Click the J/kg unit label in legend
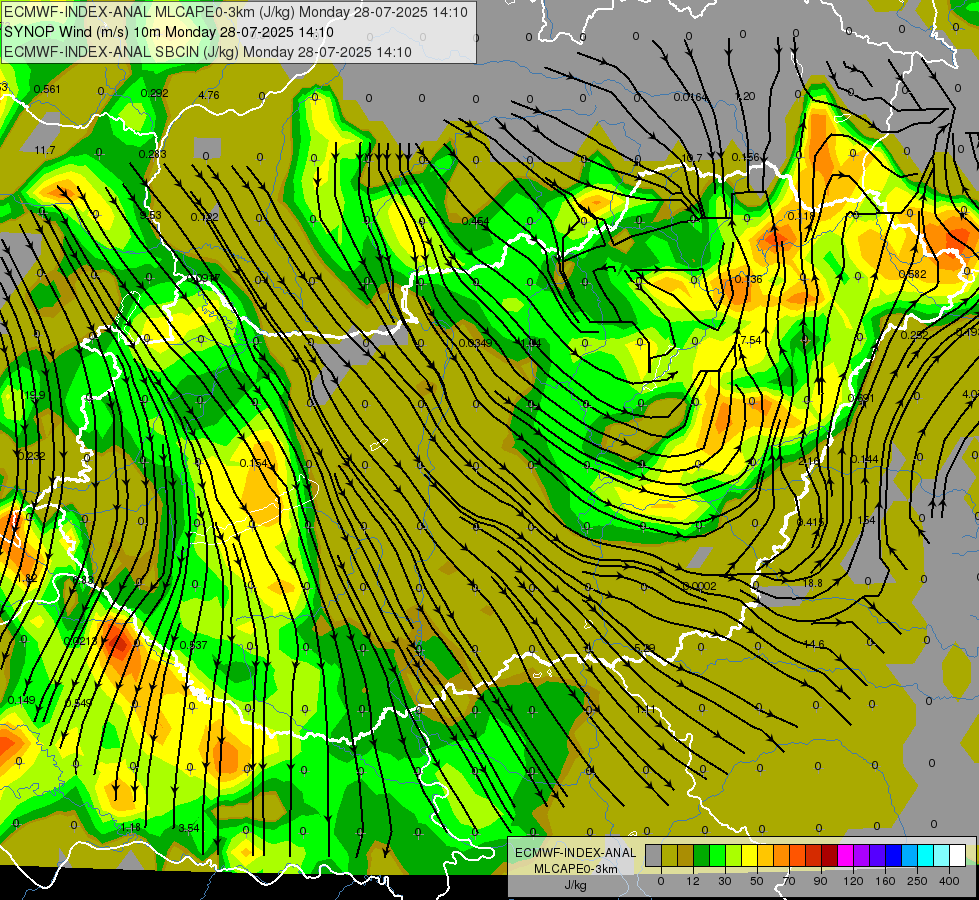The image size is (979, 900). (575, 885)
